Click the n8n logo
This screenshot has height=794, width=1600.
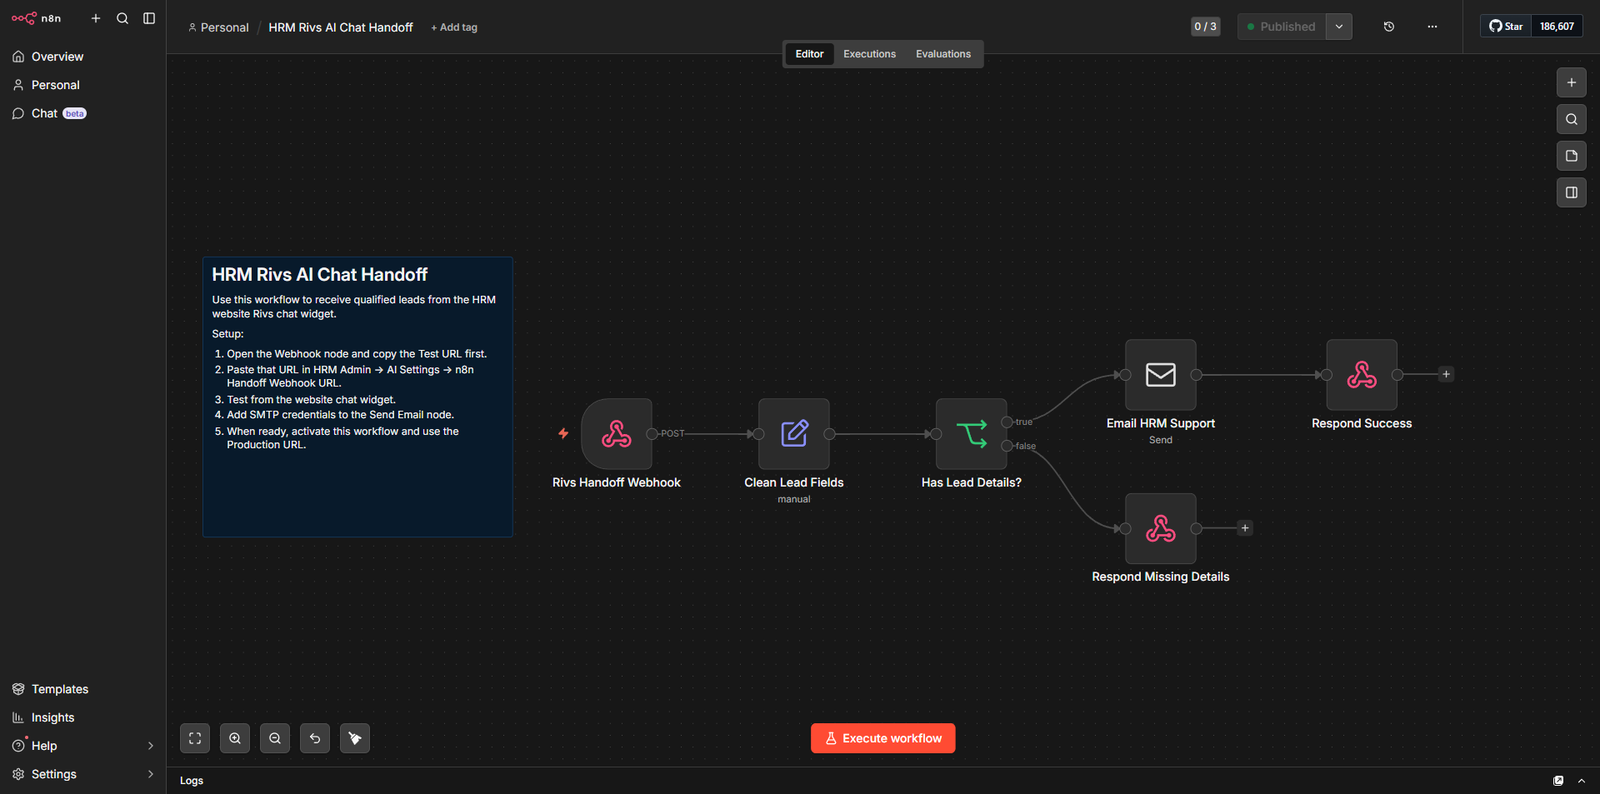pyautogui.click(x=36, y=18)
